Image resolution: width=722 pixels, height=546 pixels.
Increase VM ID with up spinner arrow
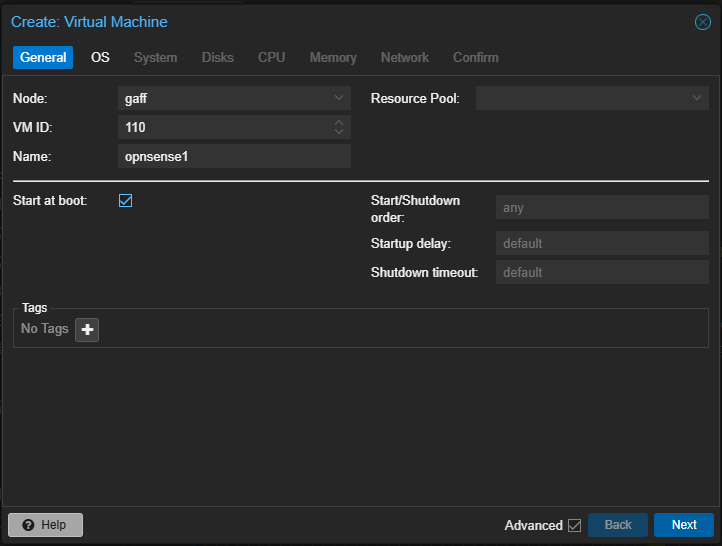[339, 123]
